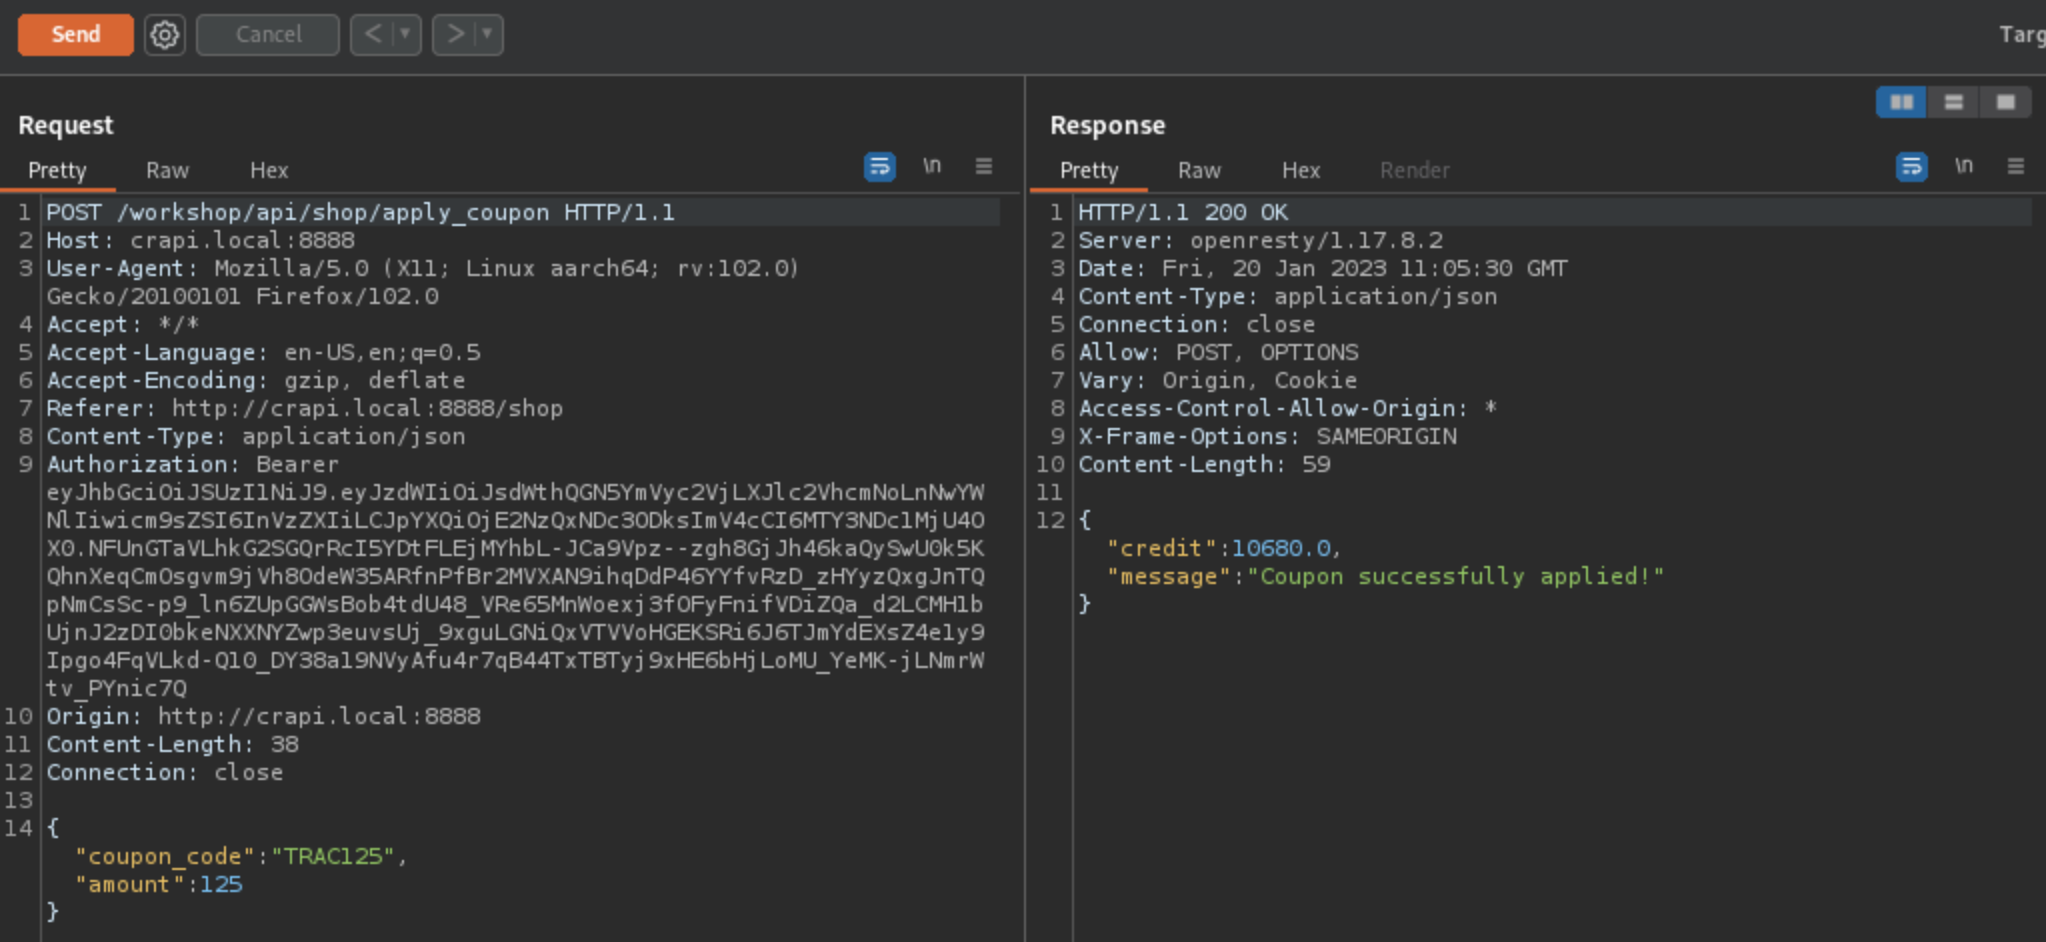Click the coupon_code value TRAC125 in request body

pos(333,857)
